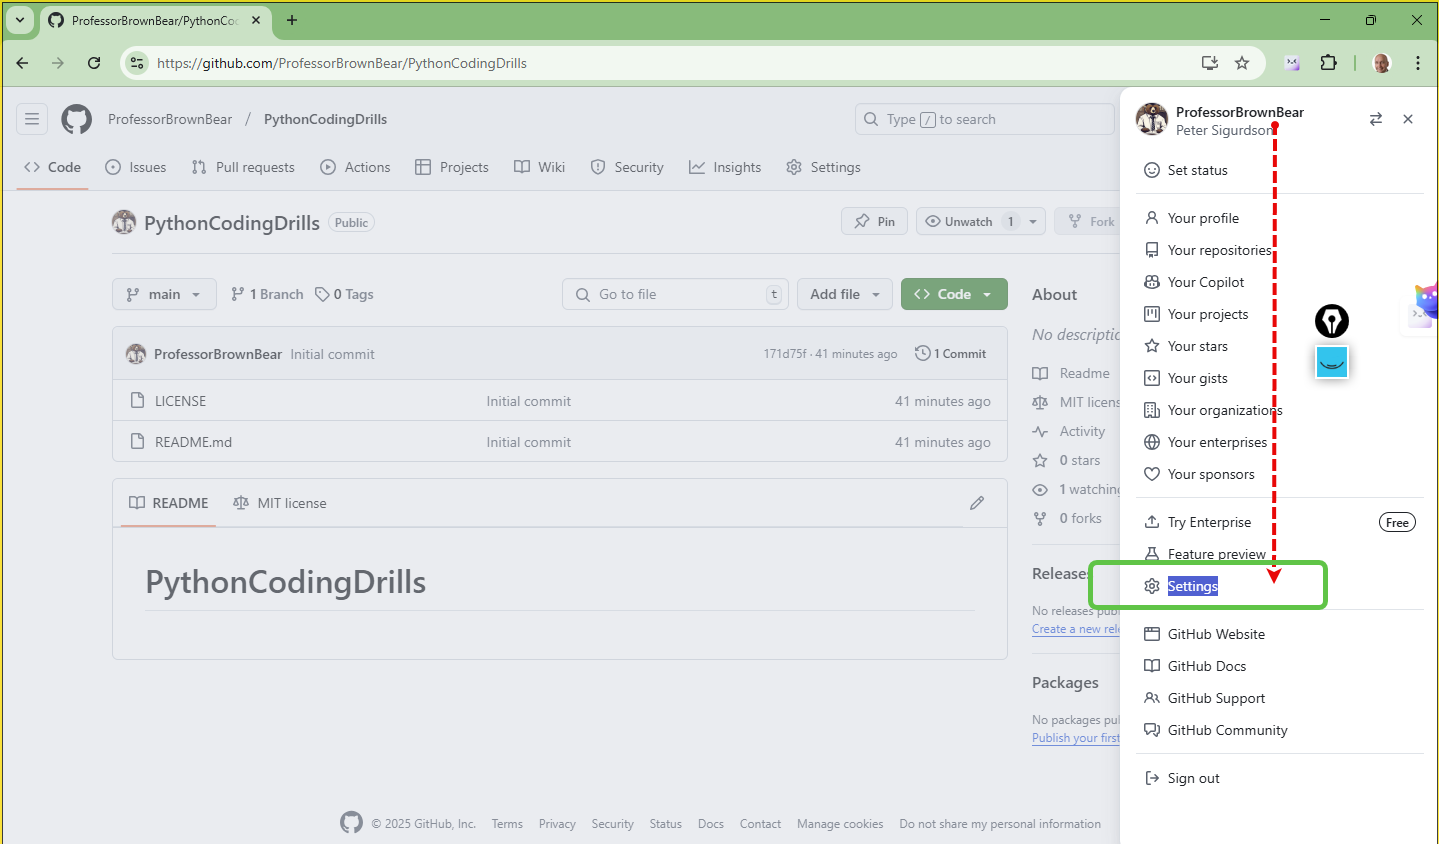Click the GitHub logo in the footer
The width and height of the screenshot is (1439, 844).
tap(351, 823)
